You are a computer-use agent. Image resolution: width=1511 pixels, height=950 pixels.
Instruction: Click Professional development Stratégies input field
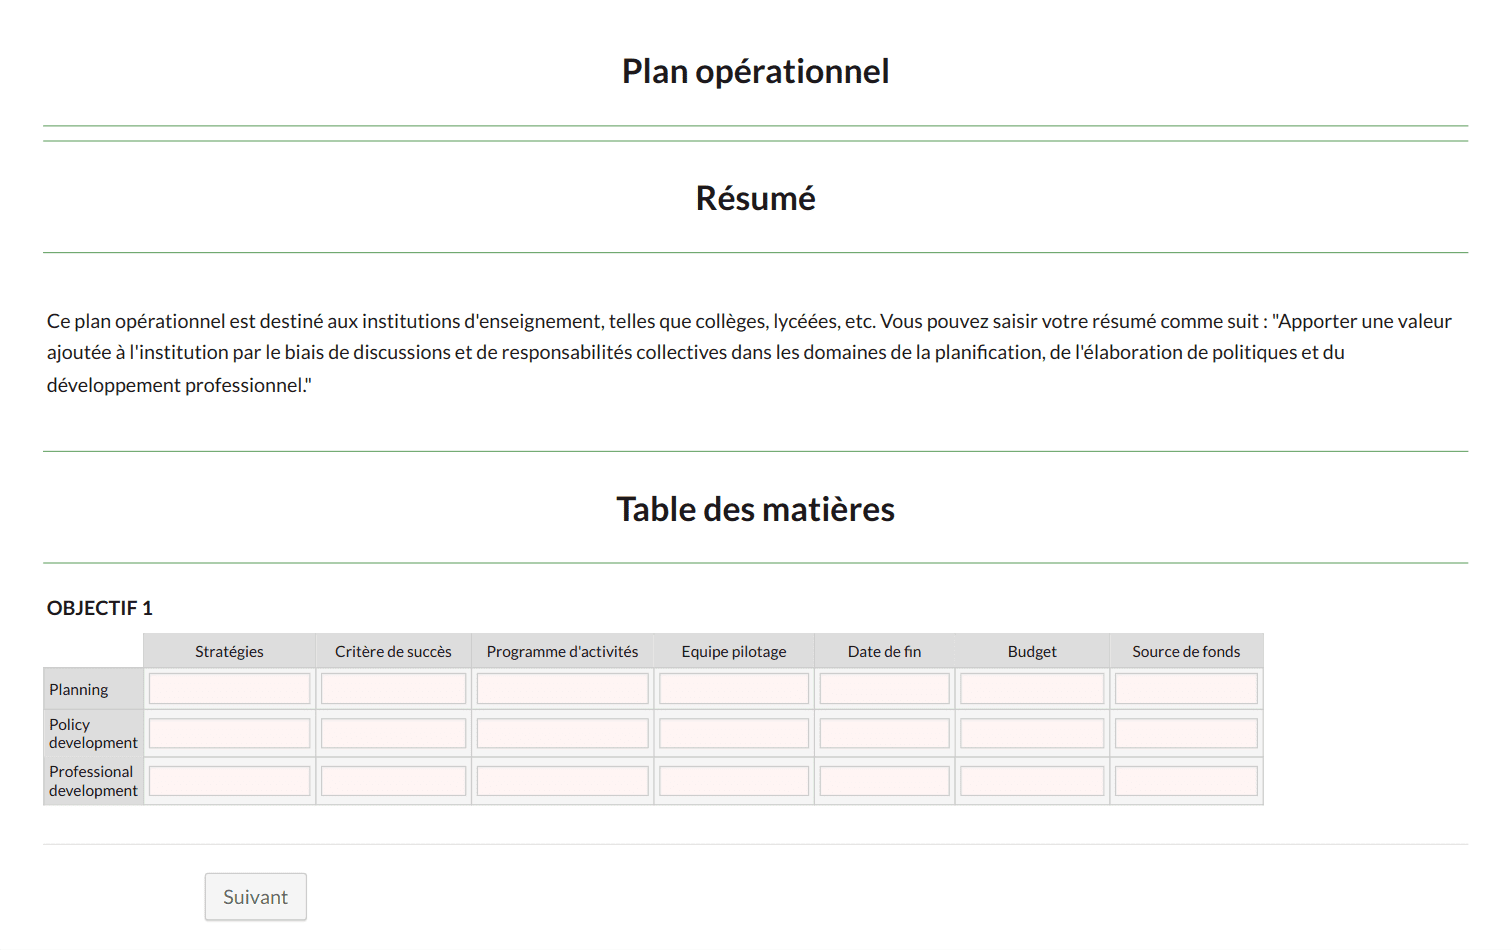point(229,781)
